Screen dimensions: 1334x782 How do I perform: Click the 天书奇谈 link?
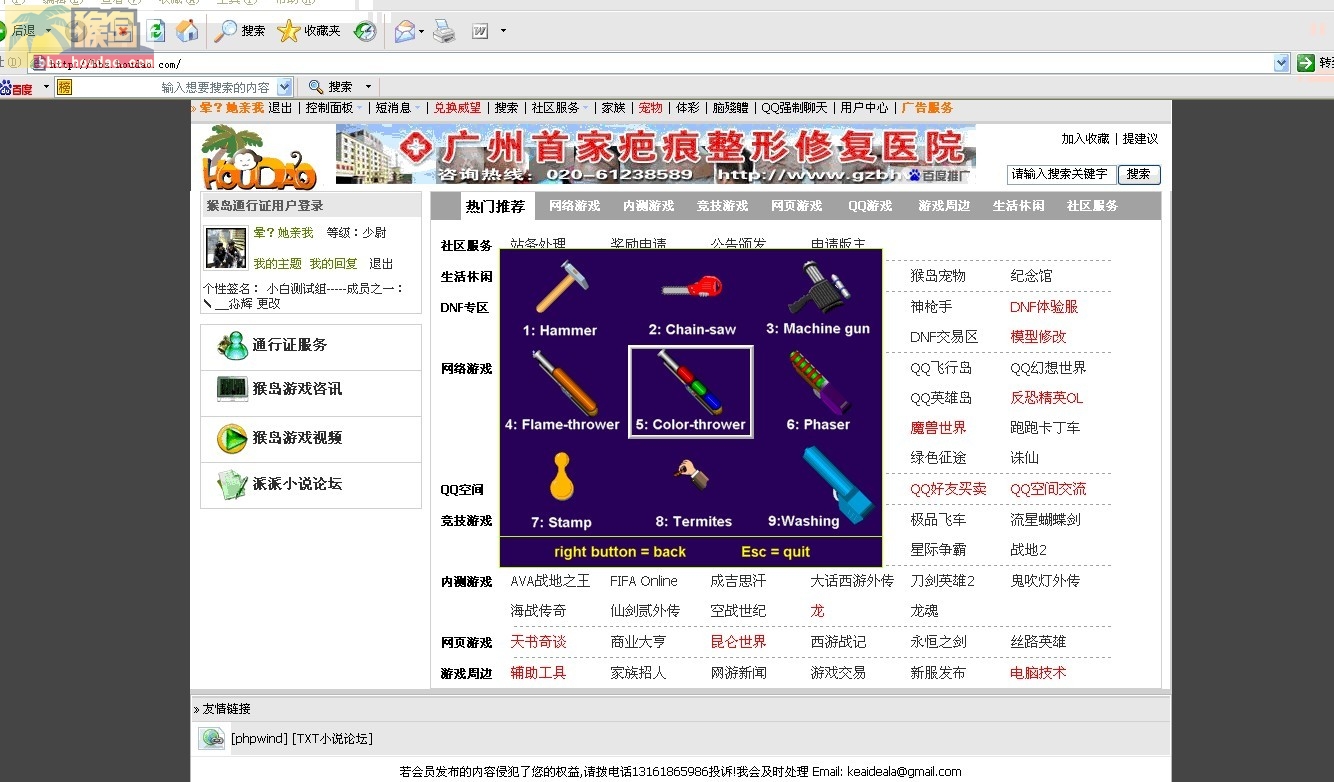(538, 642)
